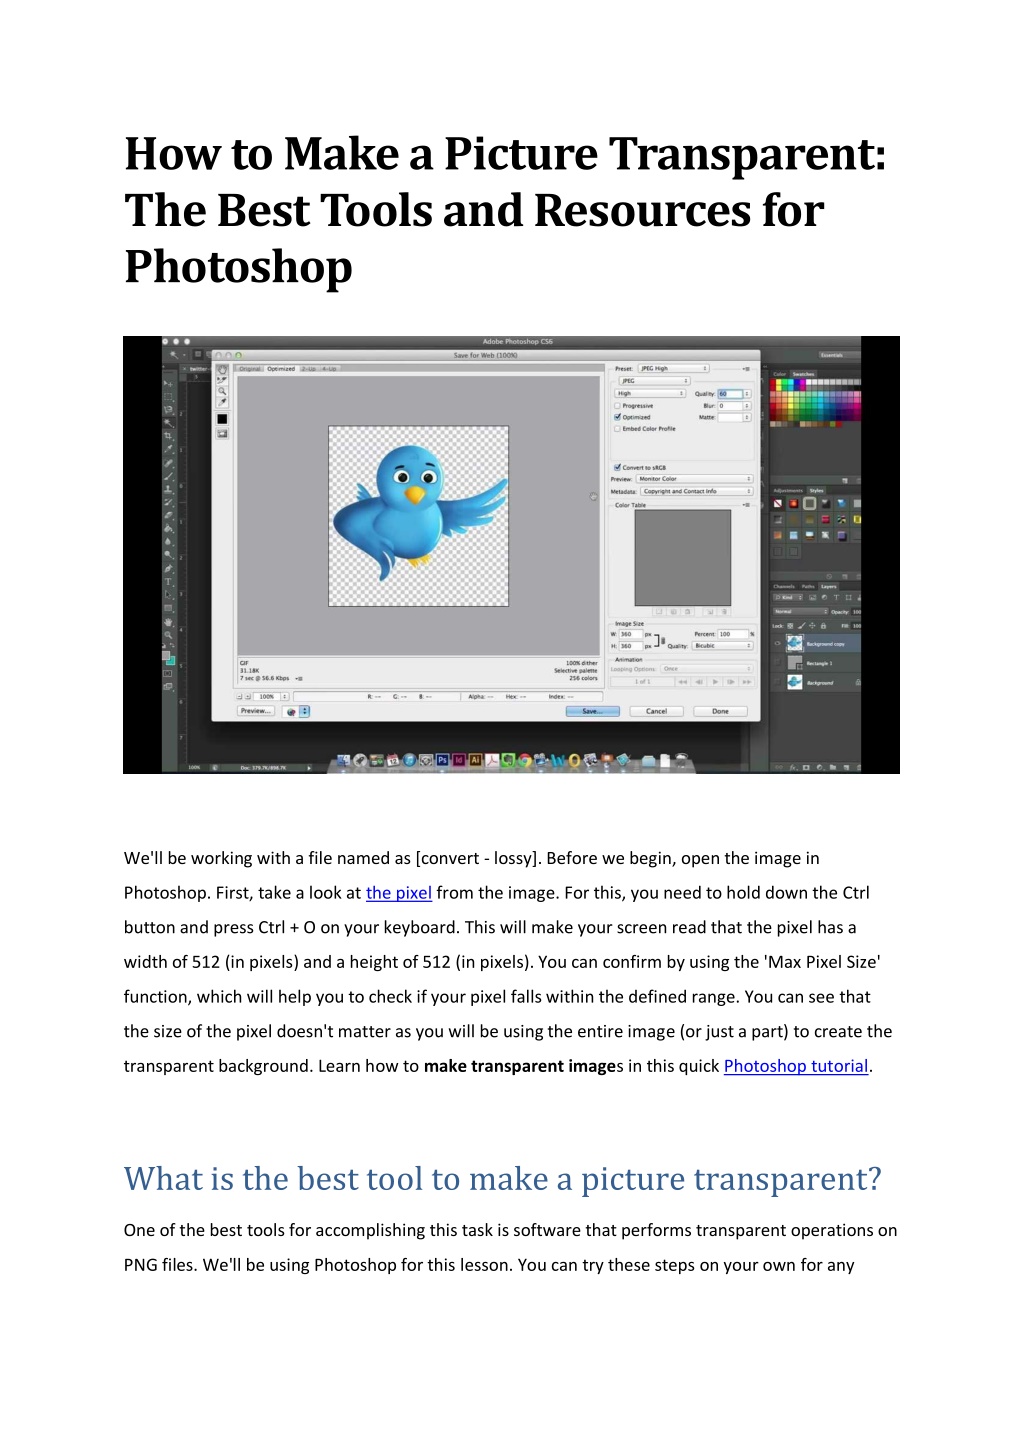Click the black eyedropper color swatch

pos(222,419)
